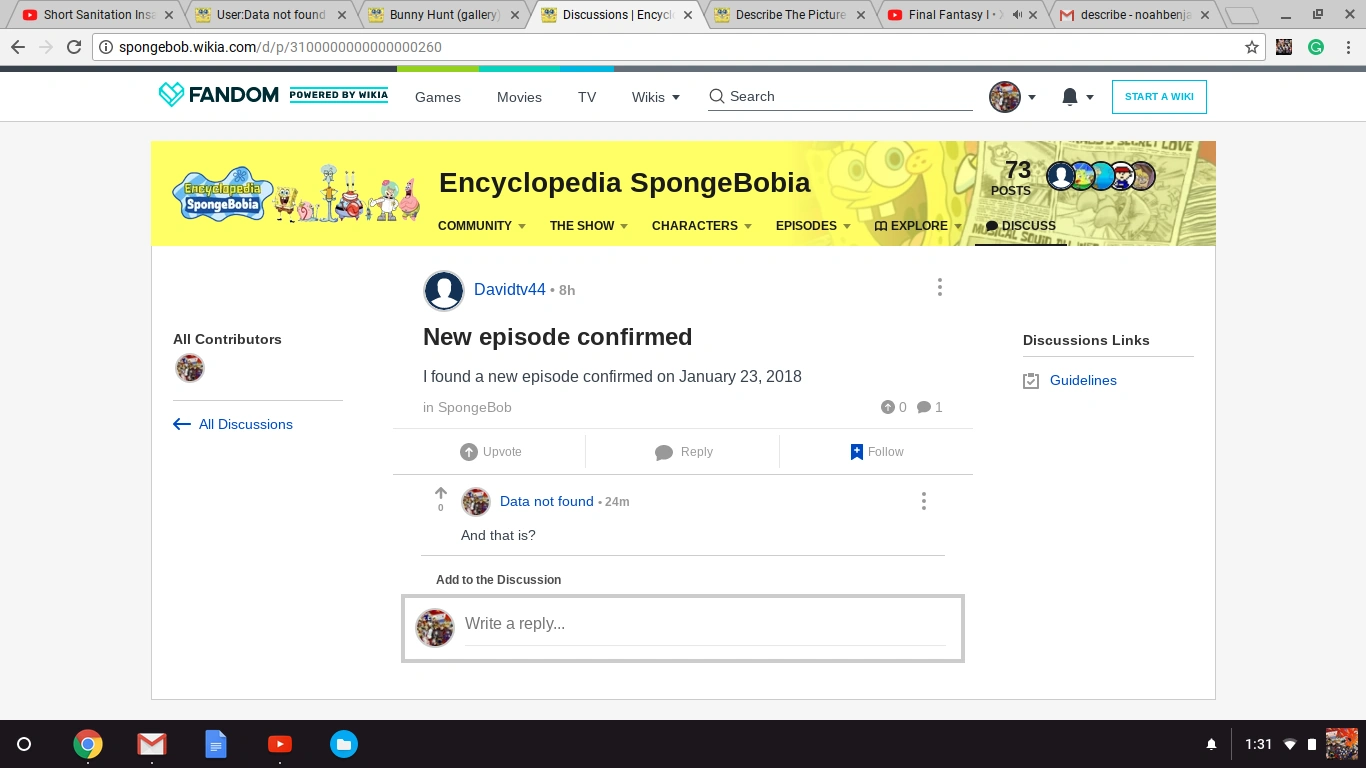Open the user avatar account dropdown
The image size is (1366, 768).
click(x=1012, y=97)
